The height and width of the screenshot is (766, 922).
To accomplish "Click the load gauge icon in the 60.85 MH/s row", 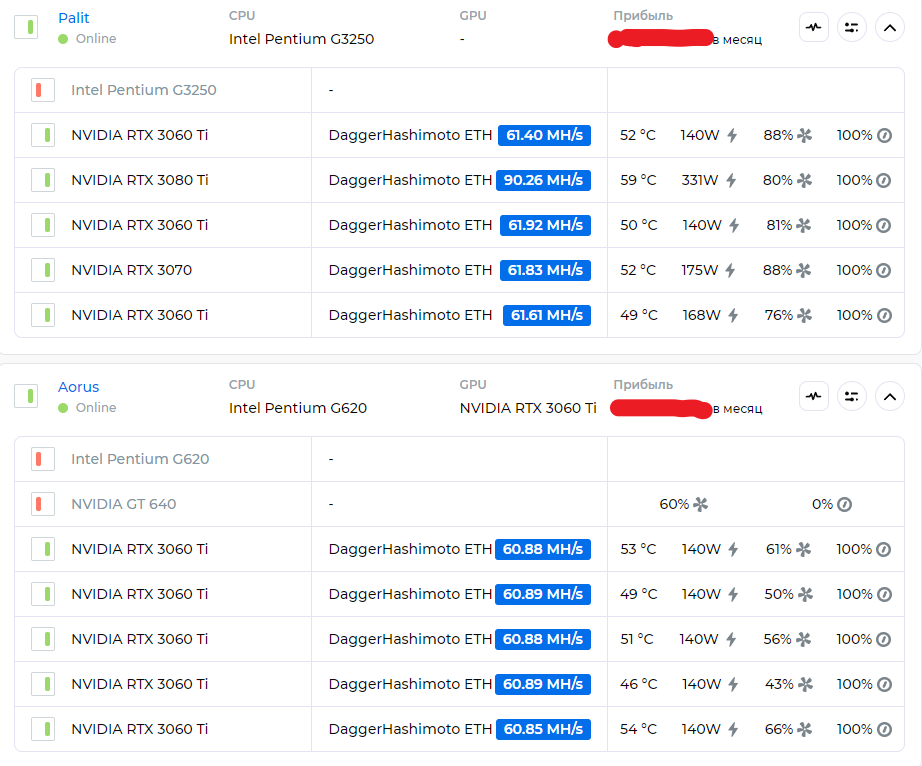I will (x=884, y=730).
